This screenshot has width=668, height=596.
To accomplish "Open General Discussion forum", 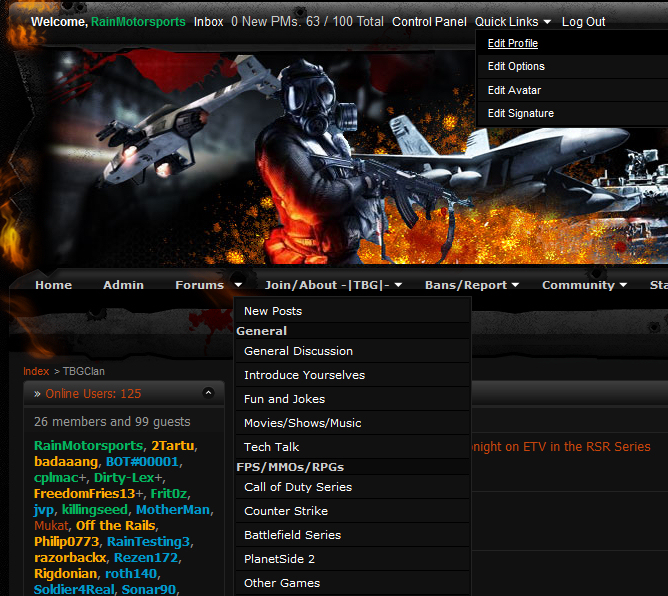I will click(x=353, y=351).
